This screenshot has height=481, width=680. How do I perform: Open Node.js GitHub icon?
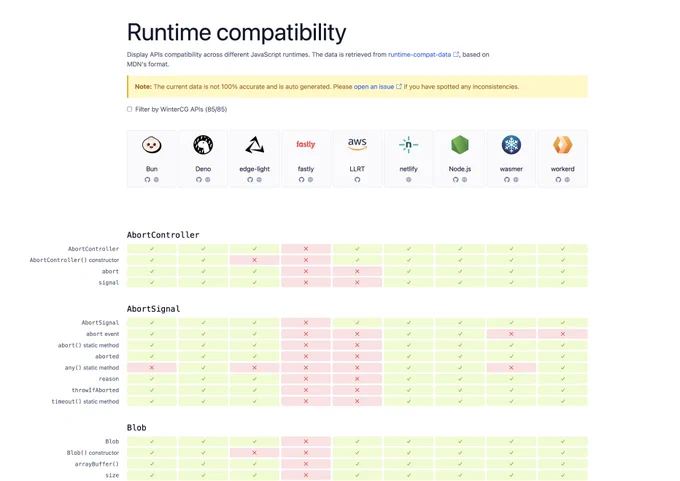click(455, 180)
